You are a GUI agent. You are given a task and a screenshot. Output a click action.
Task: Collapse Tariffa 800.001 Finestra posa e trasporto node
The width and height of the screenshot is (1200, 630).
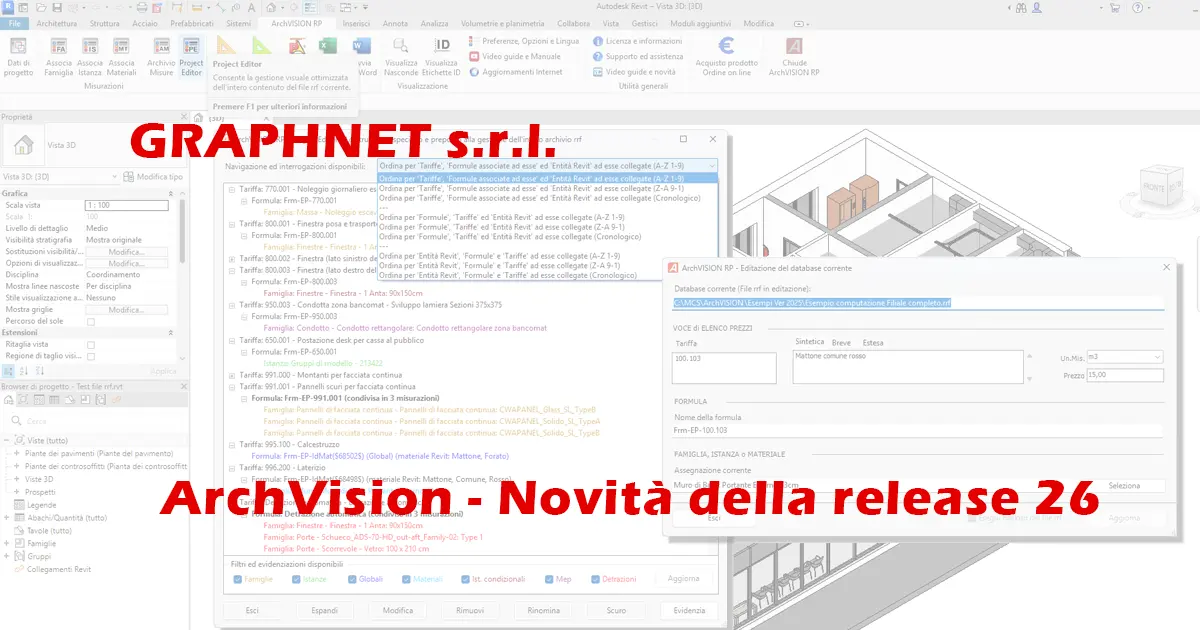pyautogui.click(x=232, y=224)
